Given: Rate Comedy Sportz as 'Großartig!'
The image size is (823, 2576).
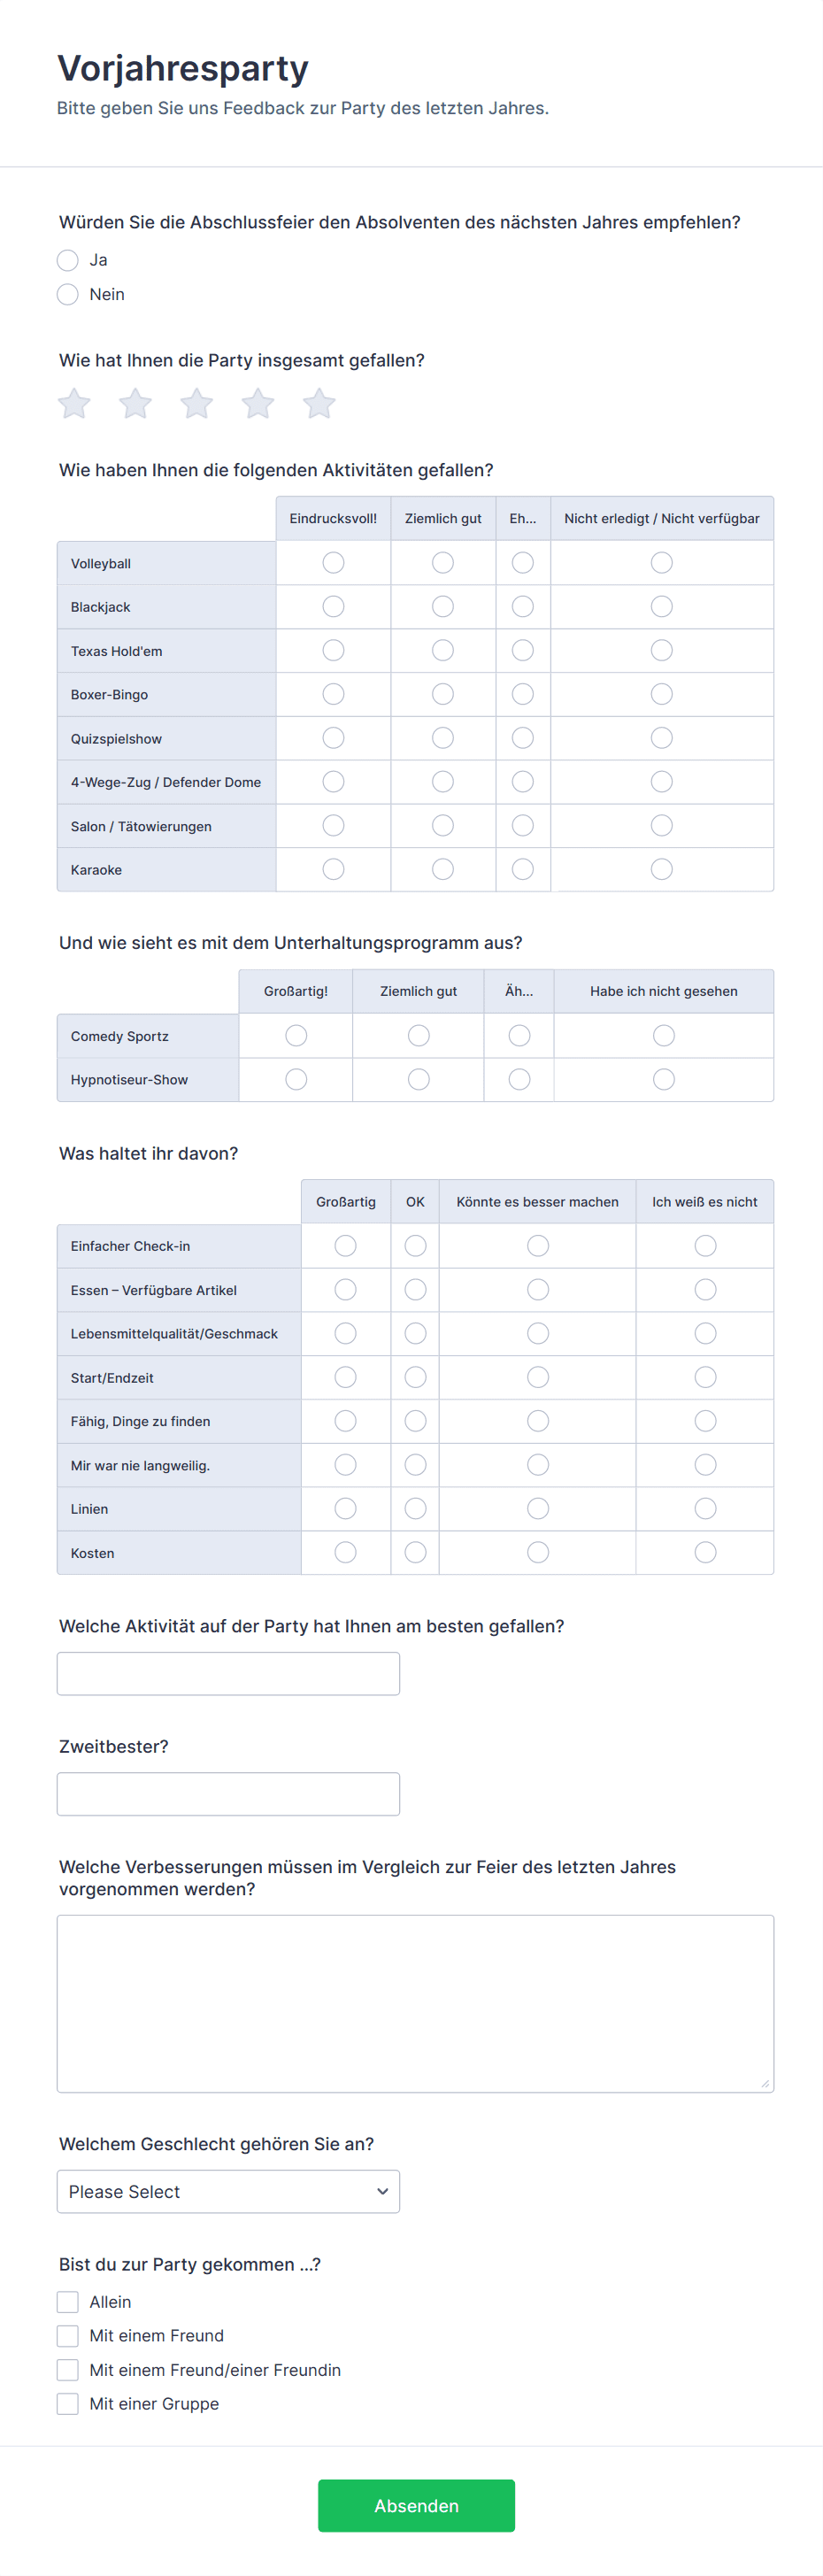Looking at the screenshot, I should pos(296,1036).
